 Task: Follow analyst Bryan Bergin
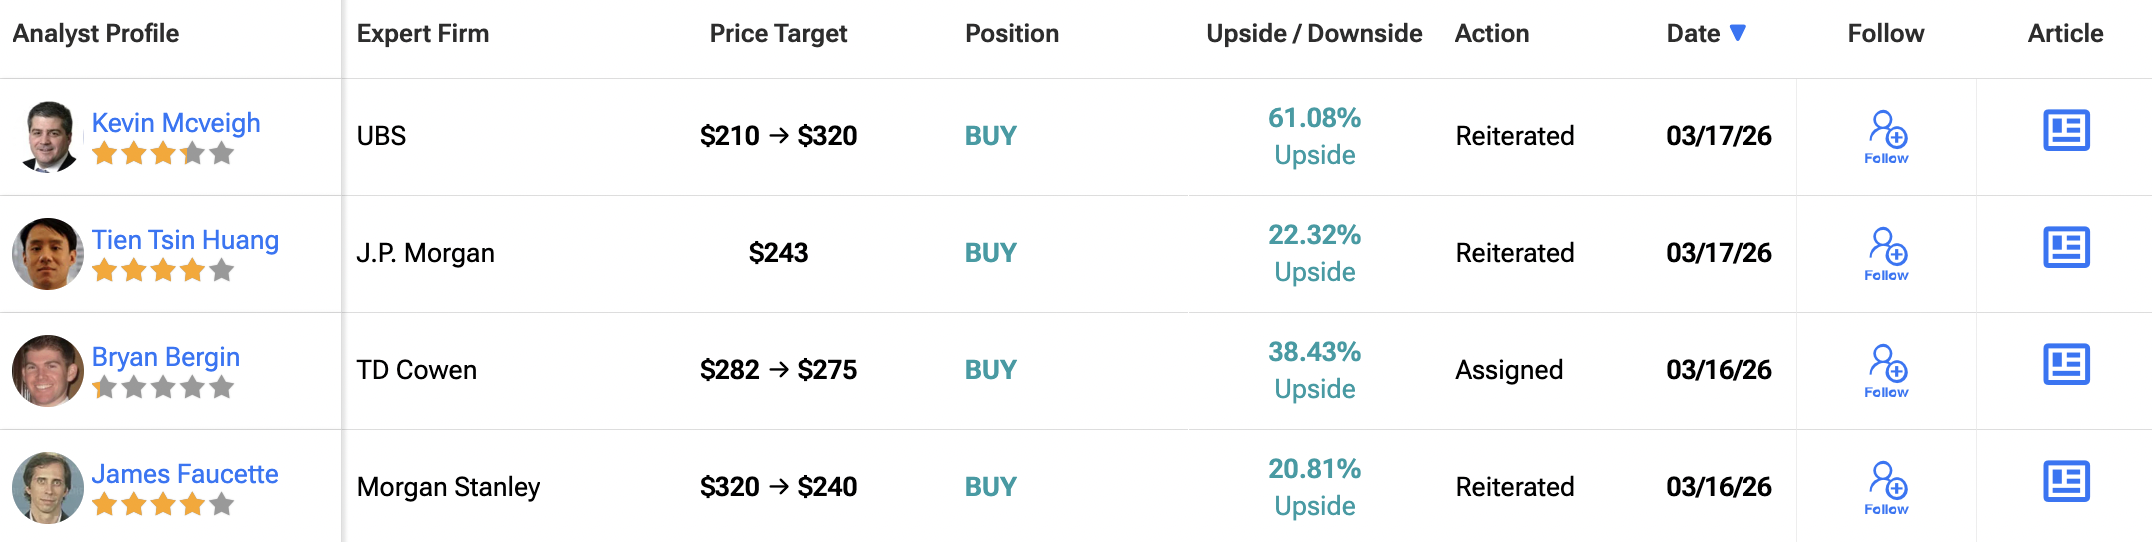(1886, 370)
